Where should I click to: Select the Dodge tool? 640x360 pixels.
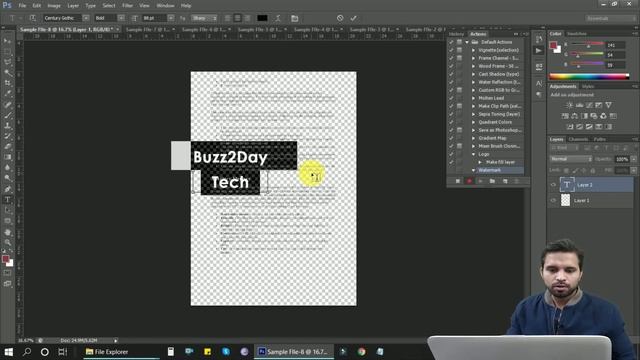7,178
